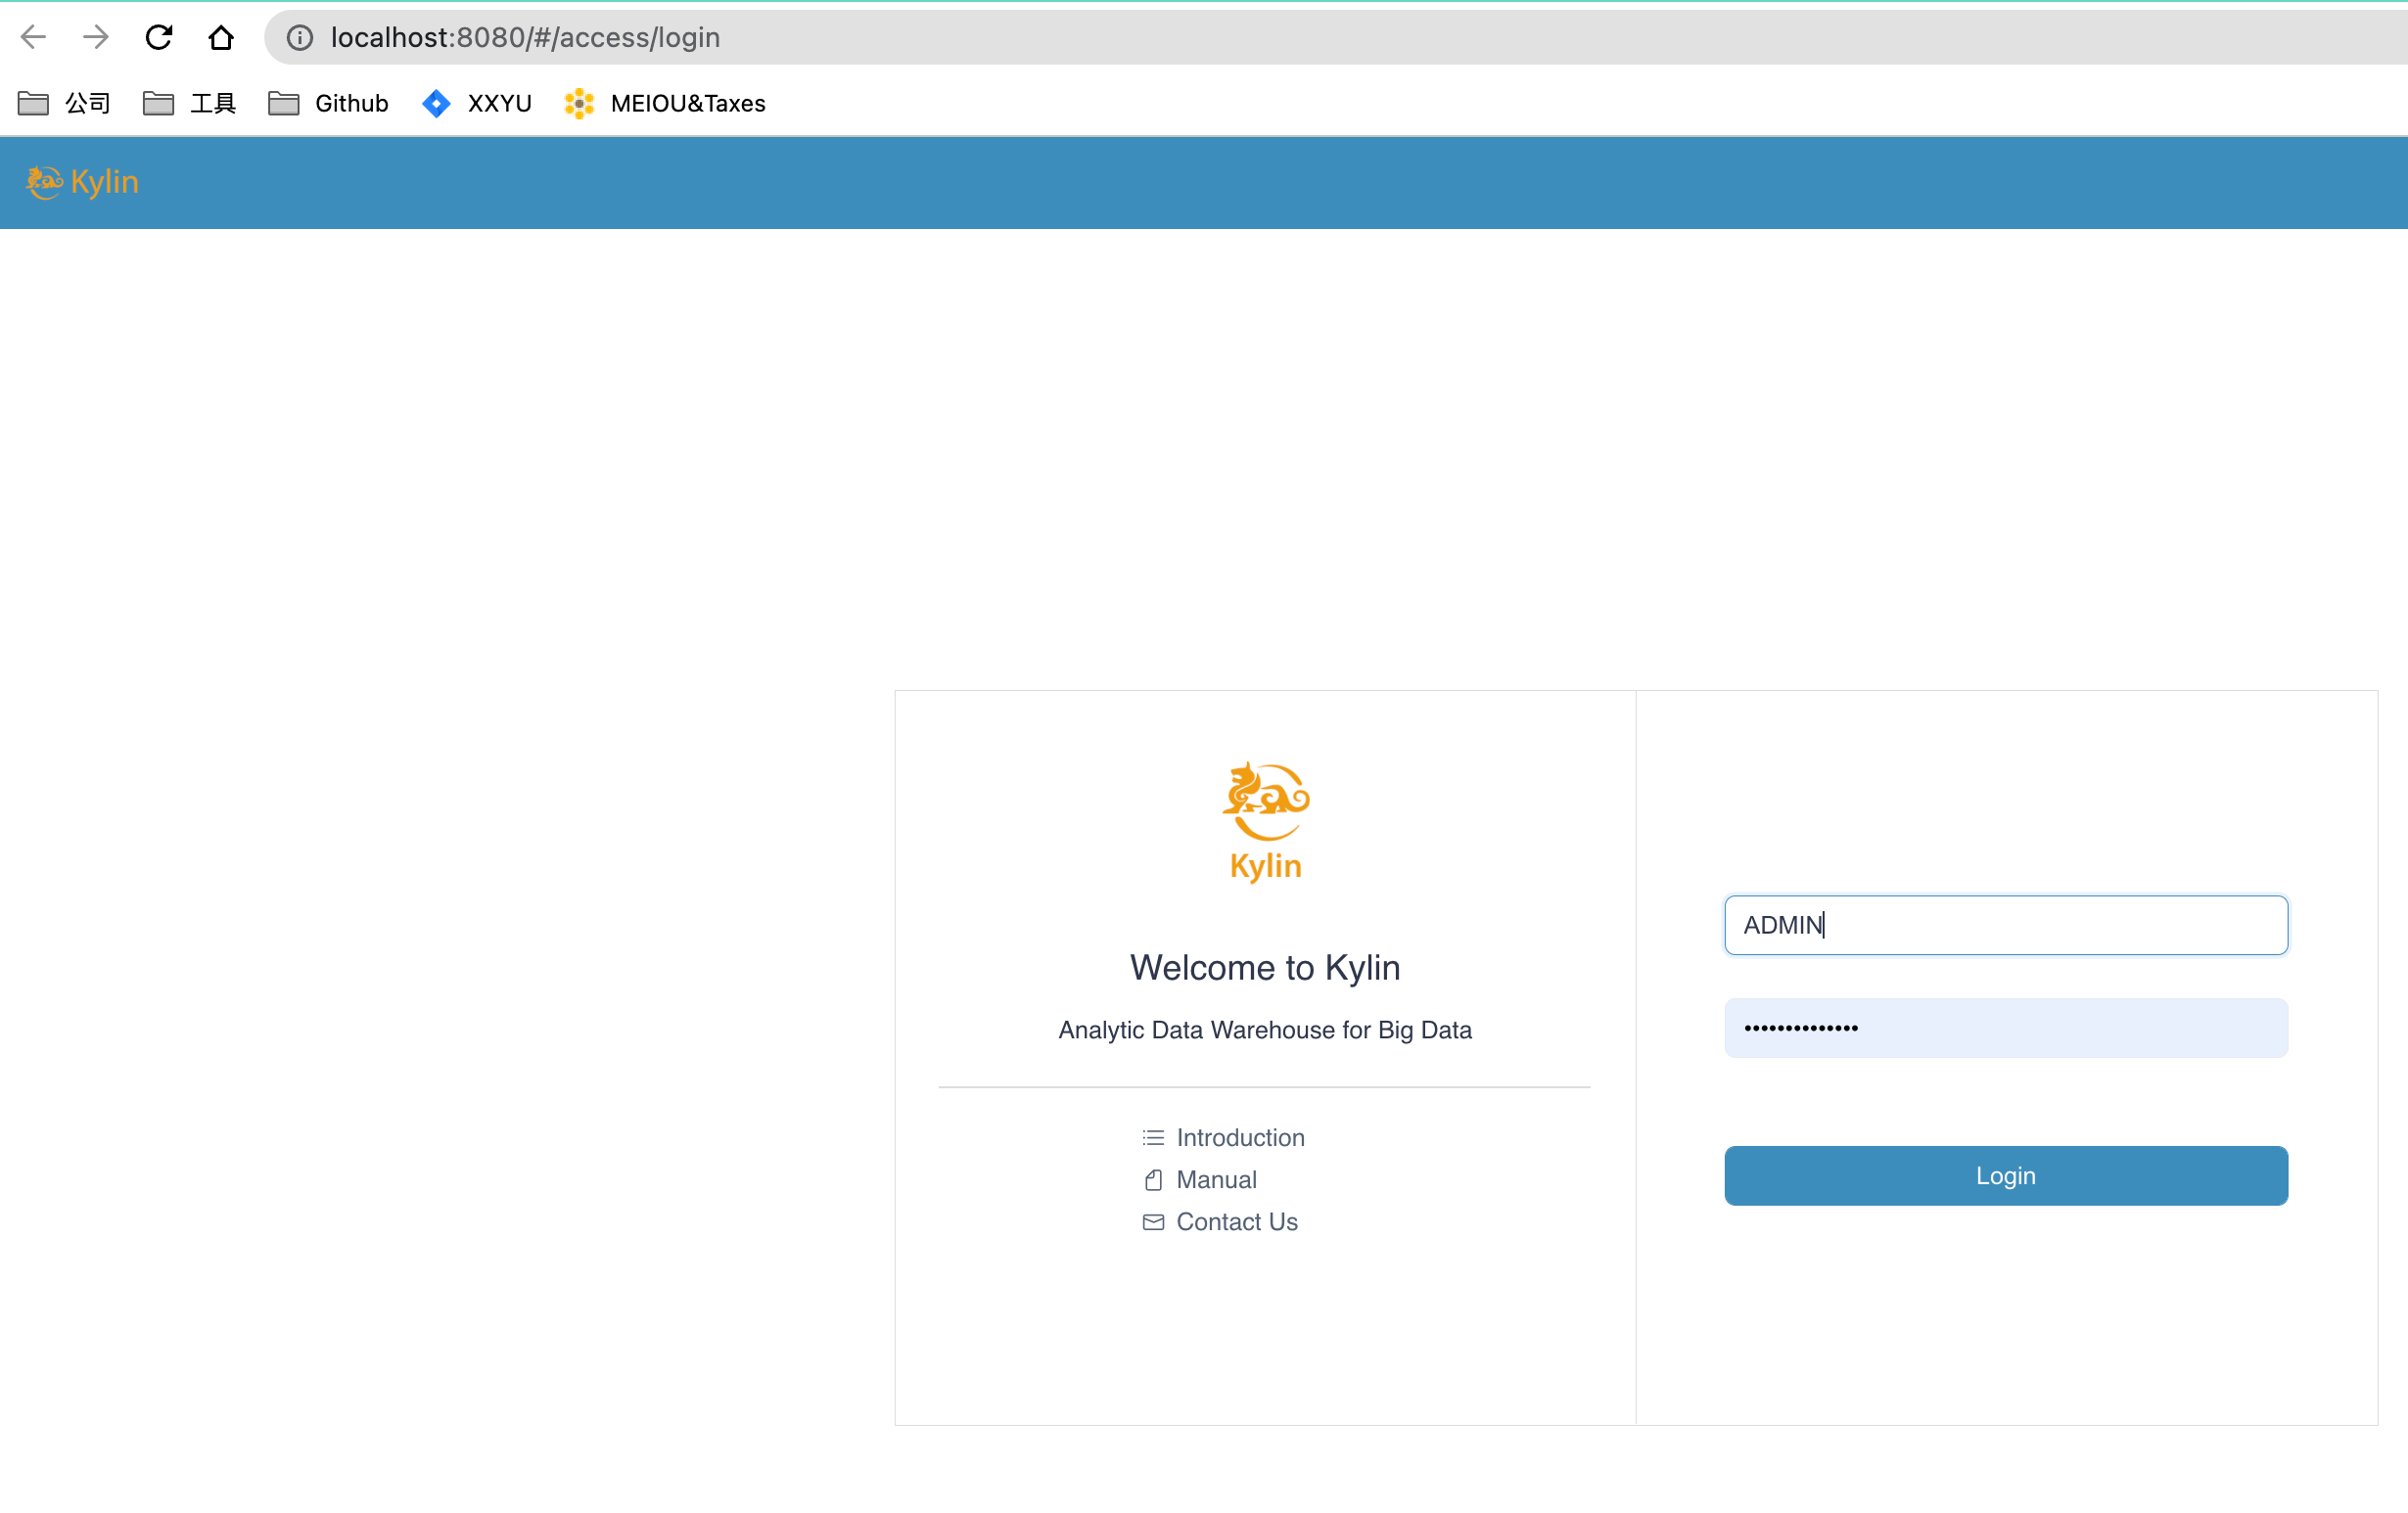Focus the ADMIN username field
This screenshot has height=1513, width=2408.
(x=2005, y=925)
